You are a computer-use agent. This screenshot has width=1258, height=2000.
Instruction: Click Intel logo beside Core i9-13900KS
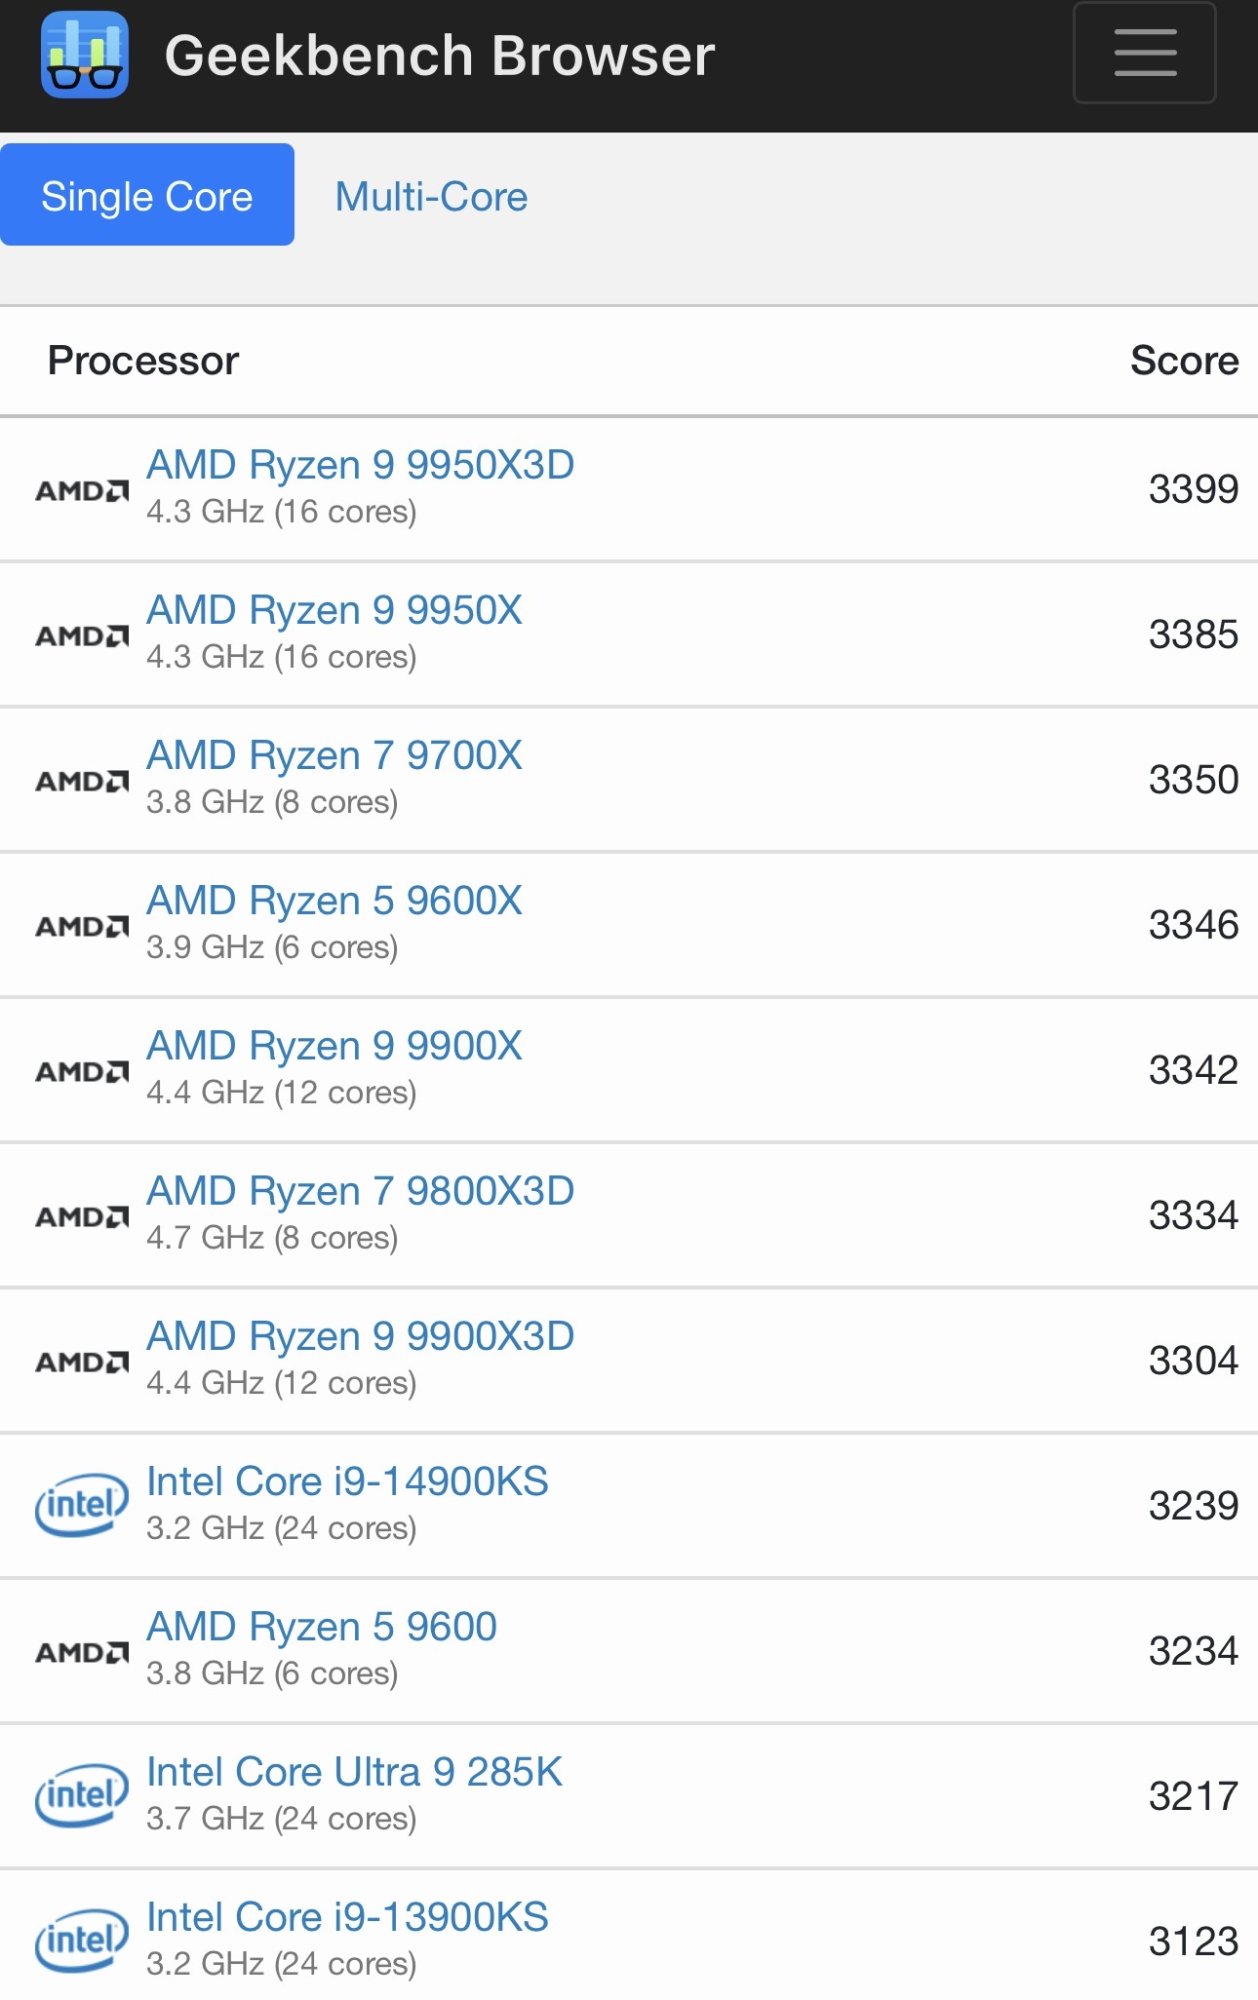[82, 1940]
